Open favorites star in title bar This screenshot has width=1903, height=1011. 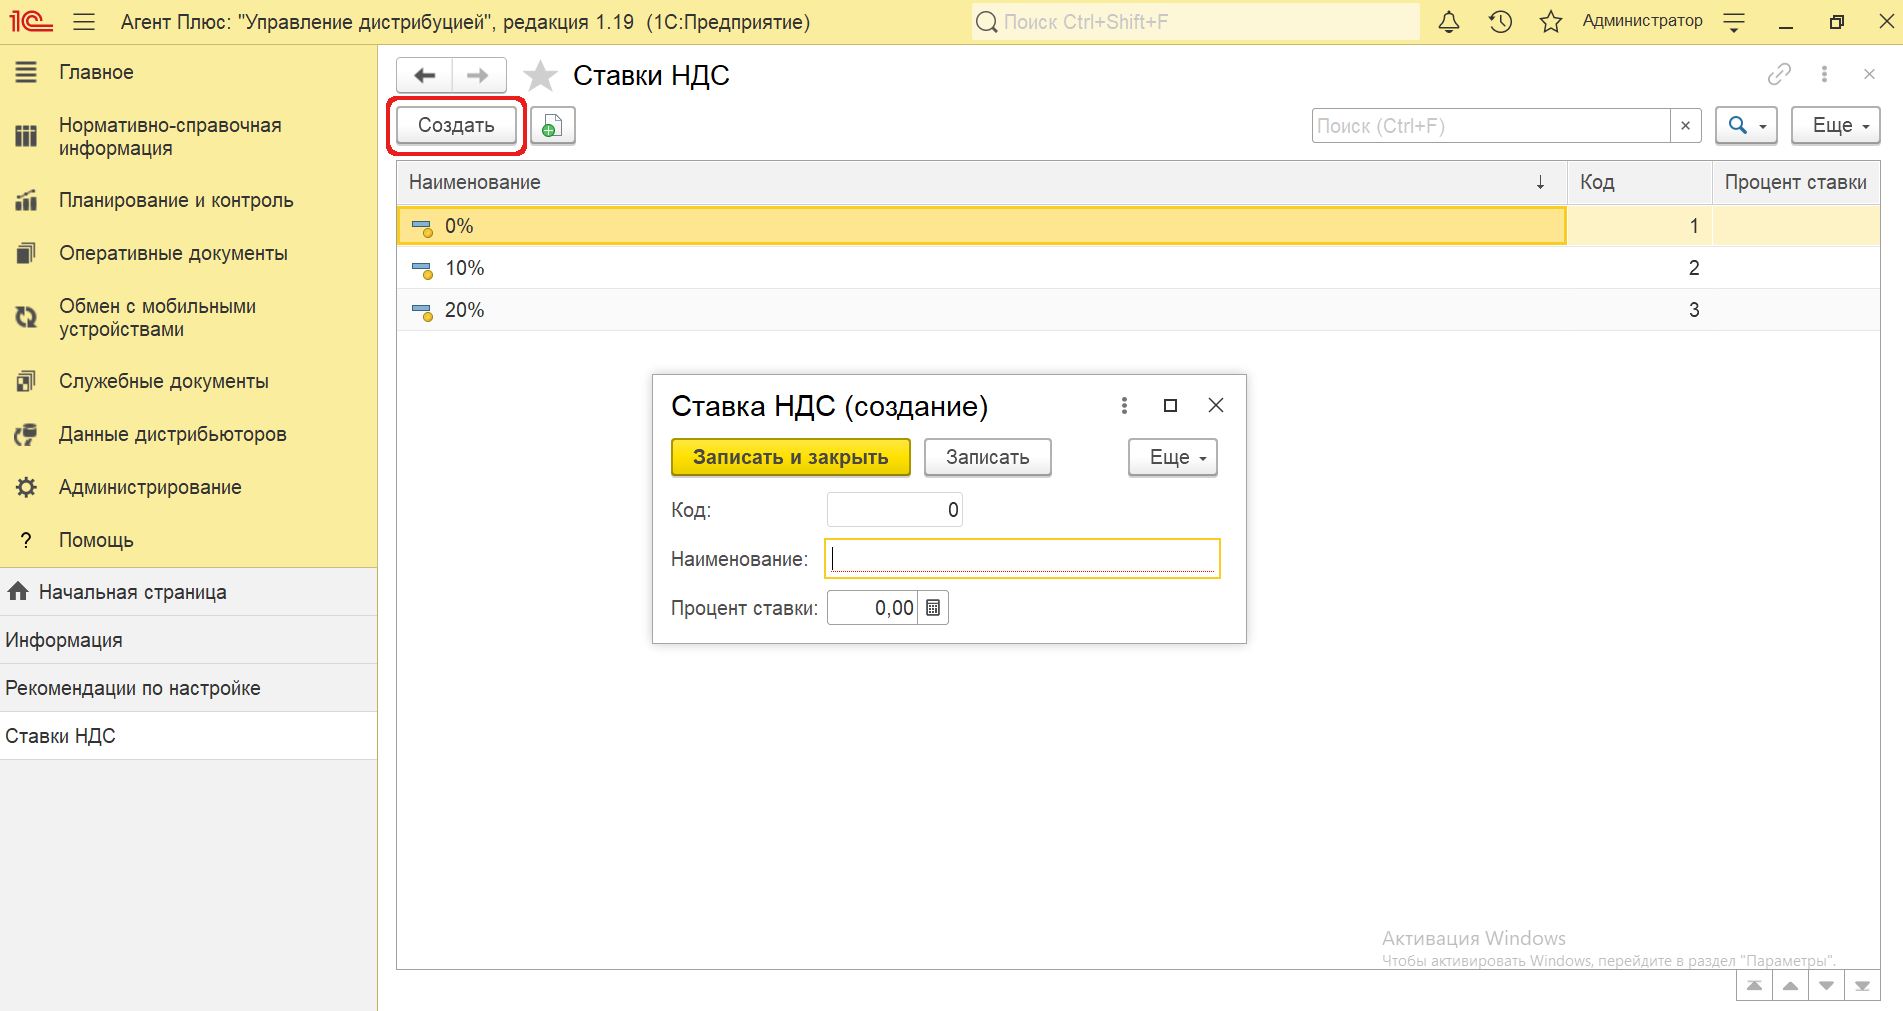tap(1550, 22)
